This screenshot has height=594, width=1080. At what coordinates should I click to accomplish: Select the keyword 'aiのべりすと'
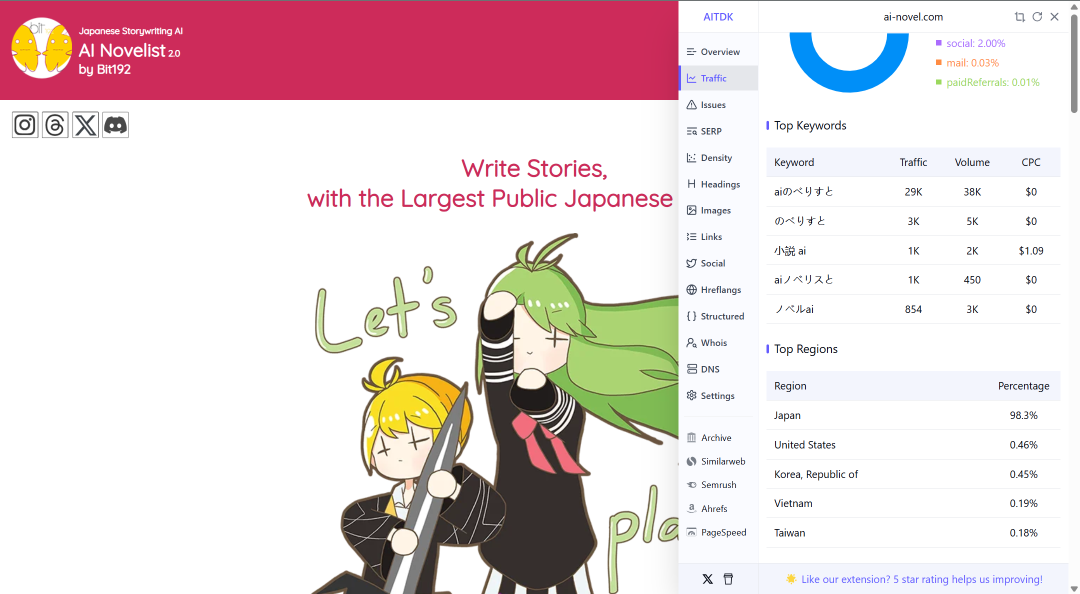(x=804, y=192)
